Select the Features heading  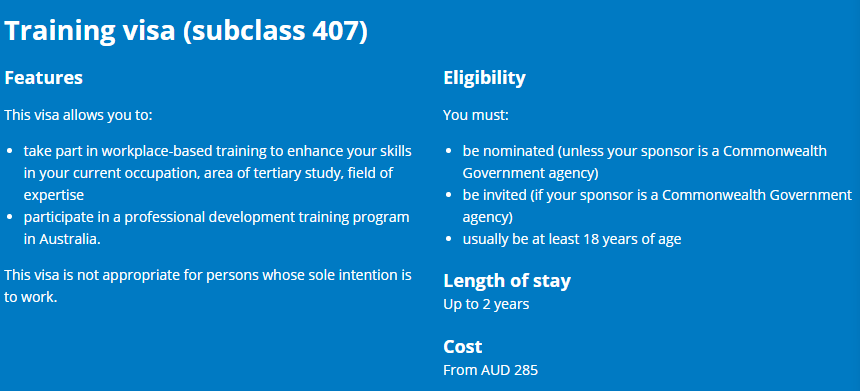click(43, 78)
